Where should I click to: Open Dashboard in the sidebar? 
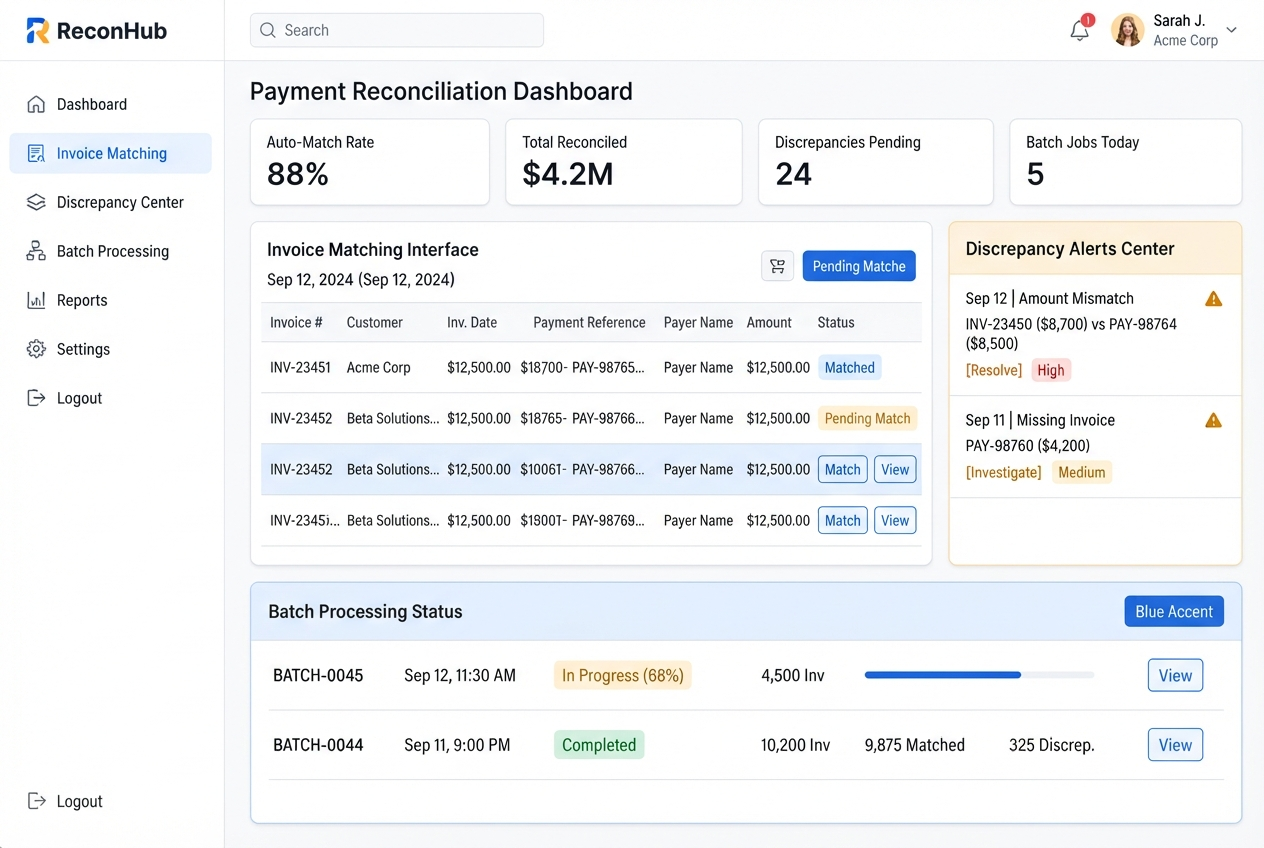pos(110,104)
